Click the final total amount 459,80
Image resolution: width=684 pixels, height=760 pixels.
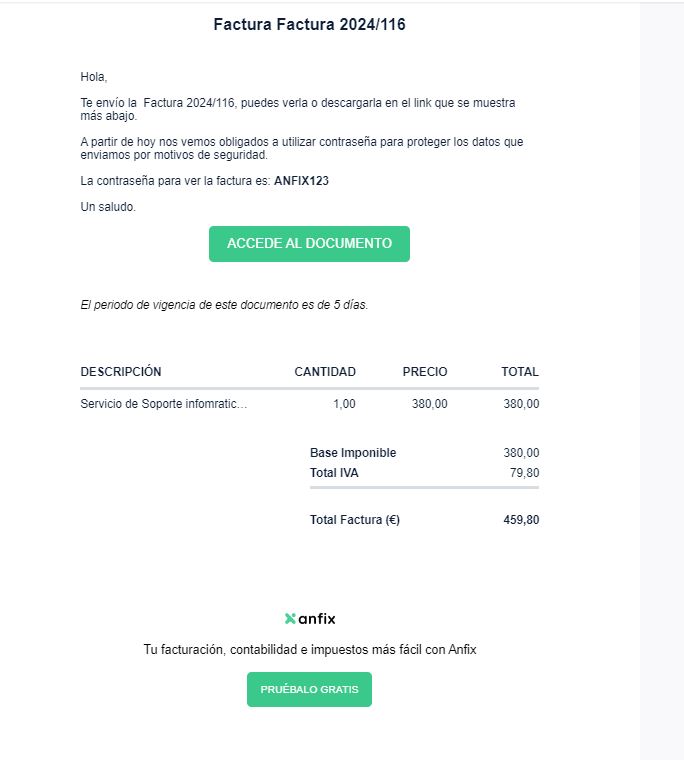pos(521,520)
